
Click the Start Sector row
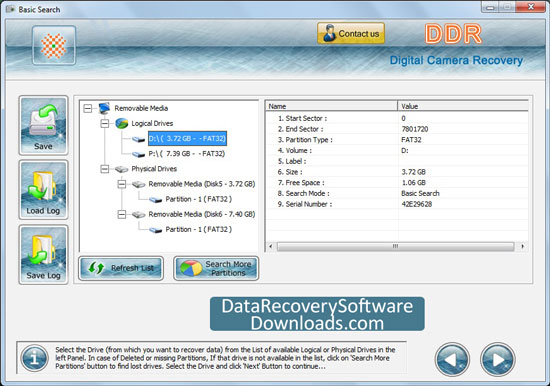click(397, 118)
